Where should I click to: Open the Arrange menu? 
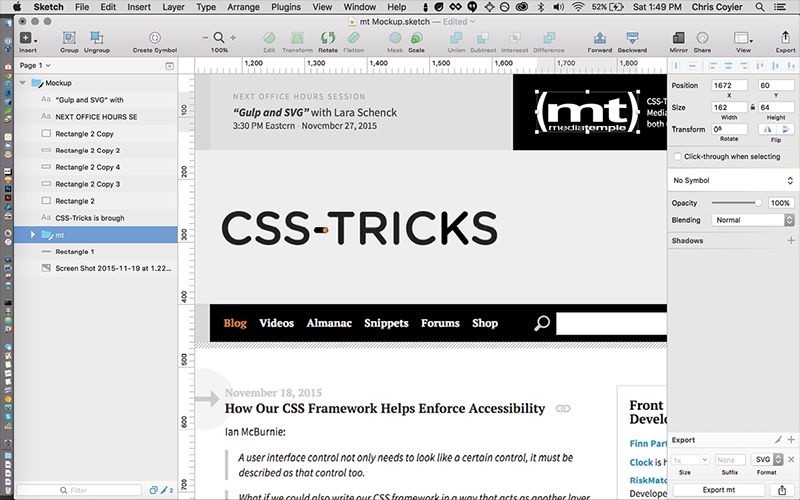click(x=242, y=7)
